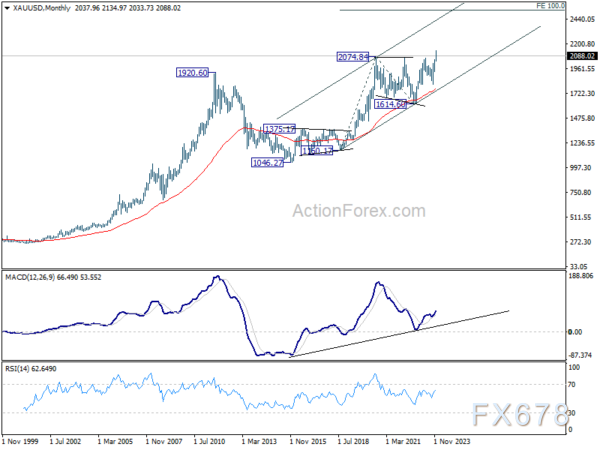Select the 1920.60 price label
This screenshot has width=600, height=450.
(x=192, y=72)
